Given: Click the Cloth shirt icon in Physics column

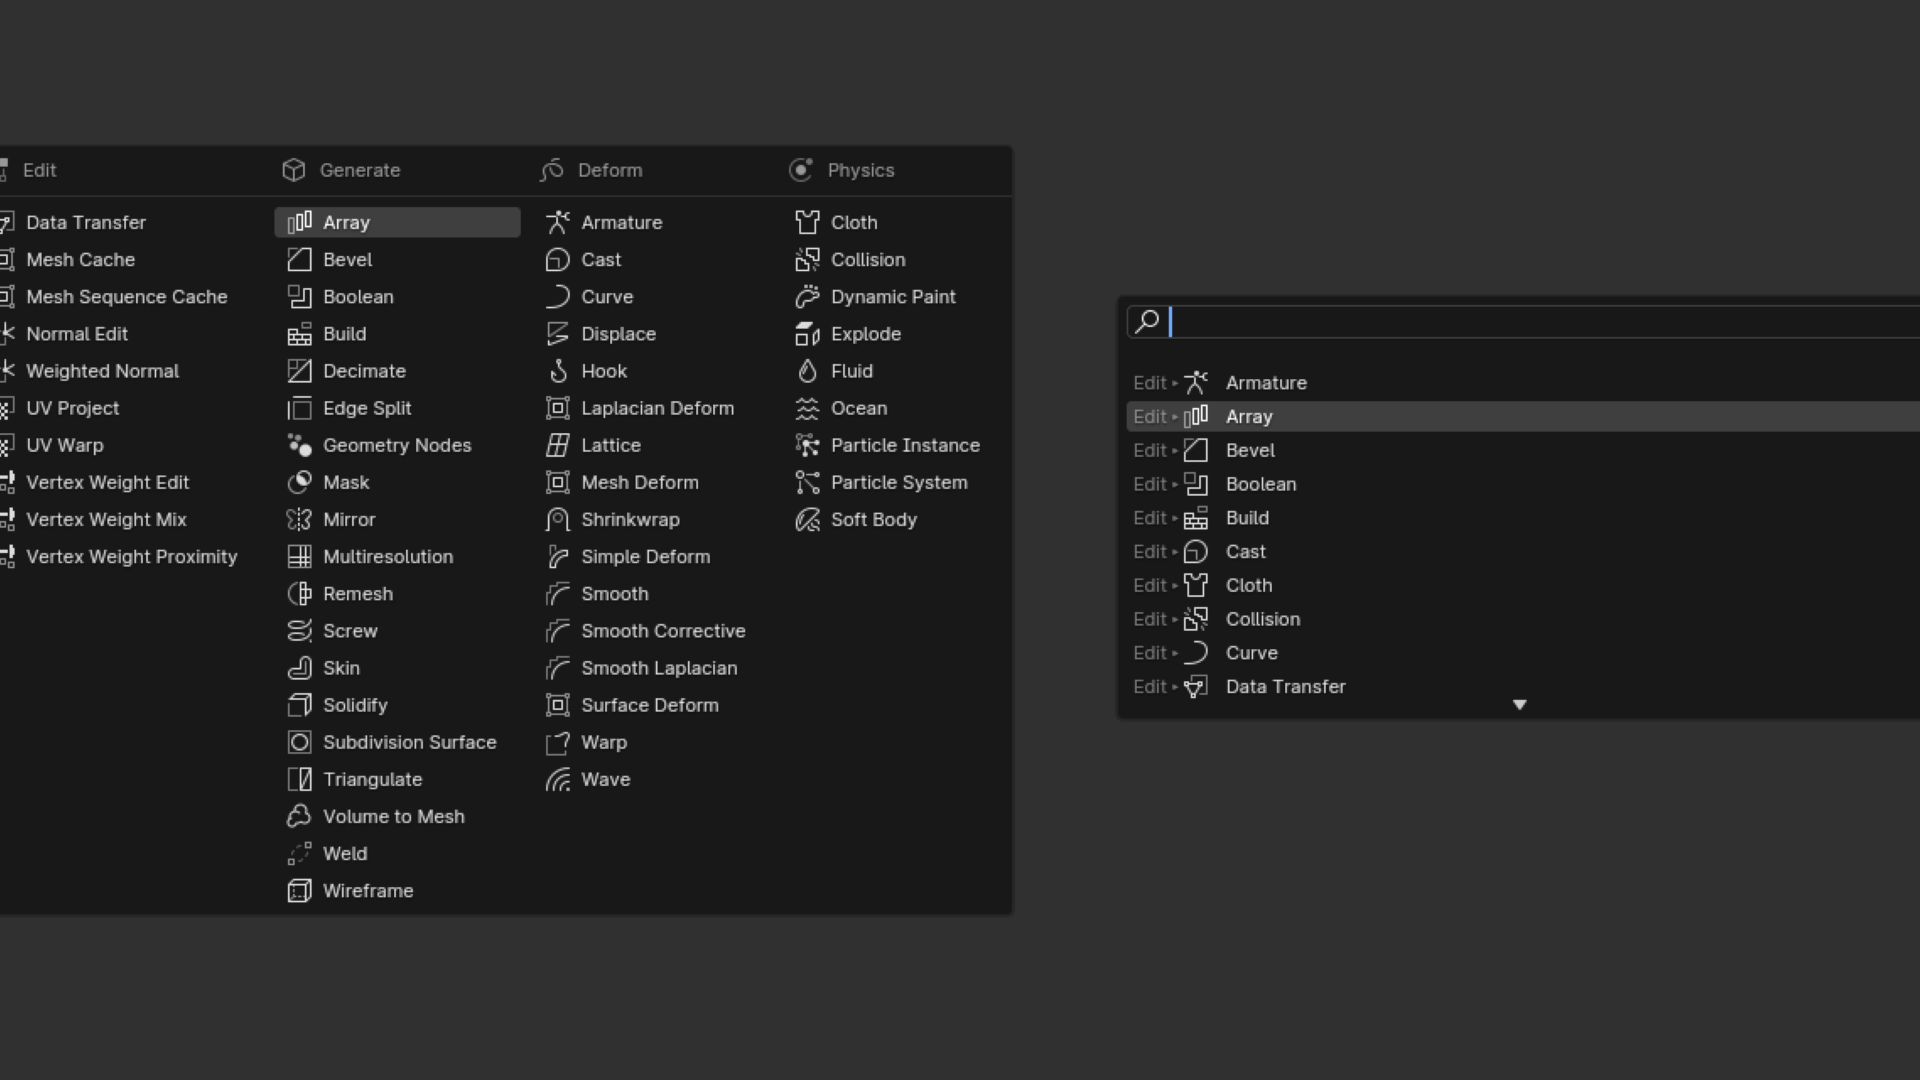Looking at the screenshot, I should coord(807,222).
